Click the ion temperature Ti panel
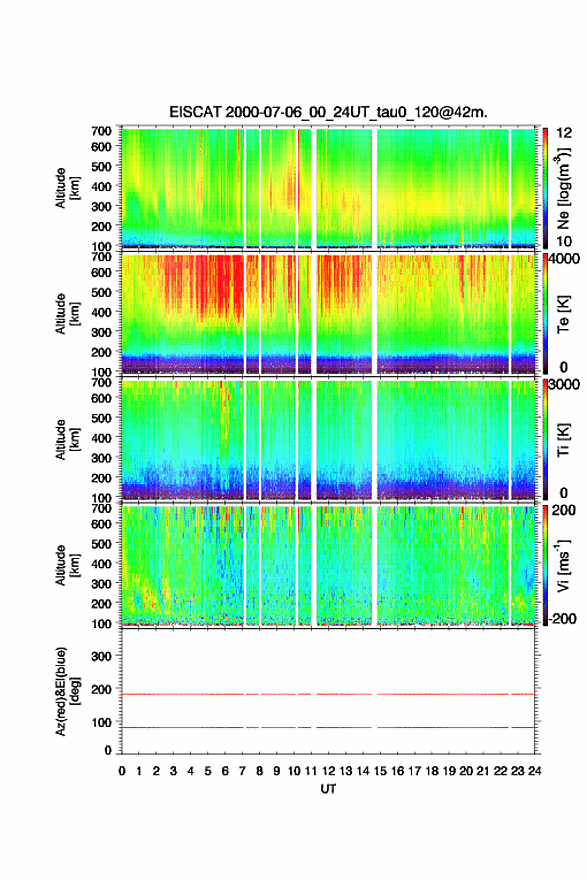Image resolution: width=587 pixels, height=880 pixels. pos(328,439)
